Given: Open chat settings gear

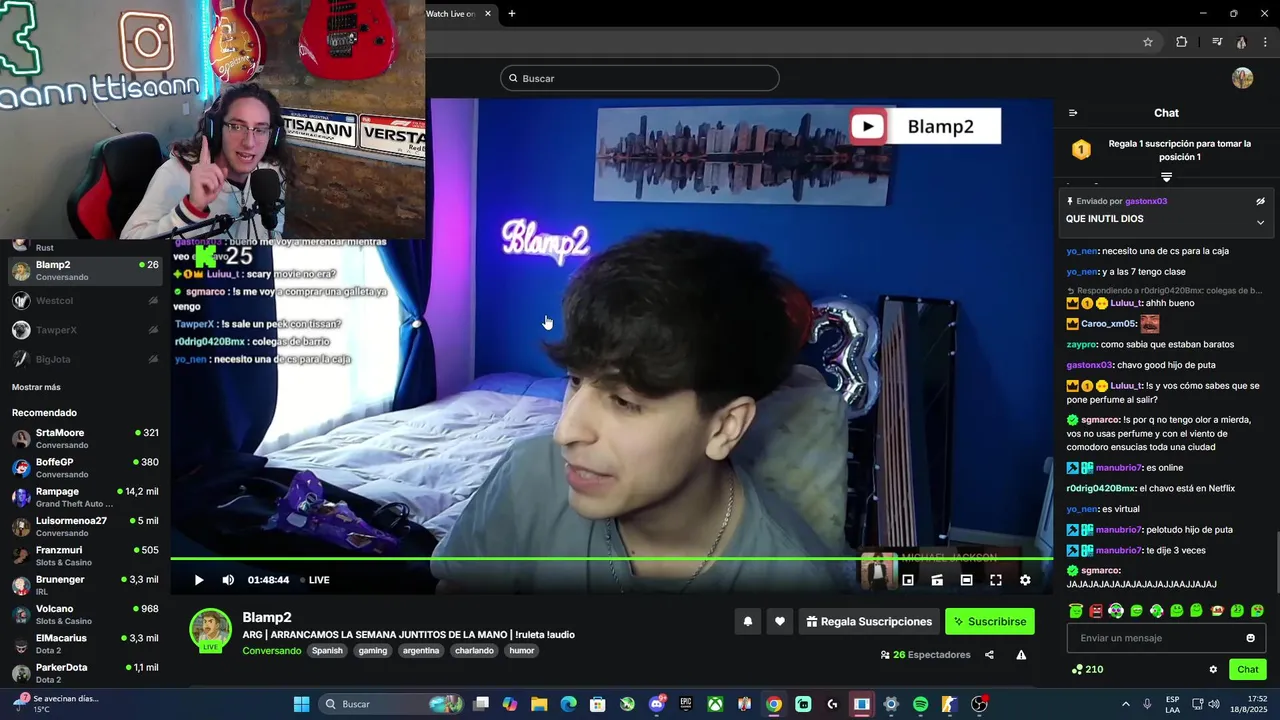Looking at the screenshot, I should pyautogui.click(x=1213, y=669).
